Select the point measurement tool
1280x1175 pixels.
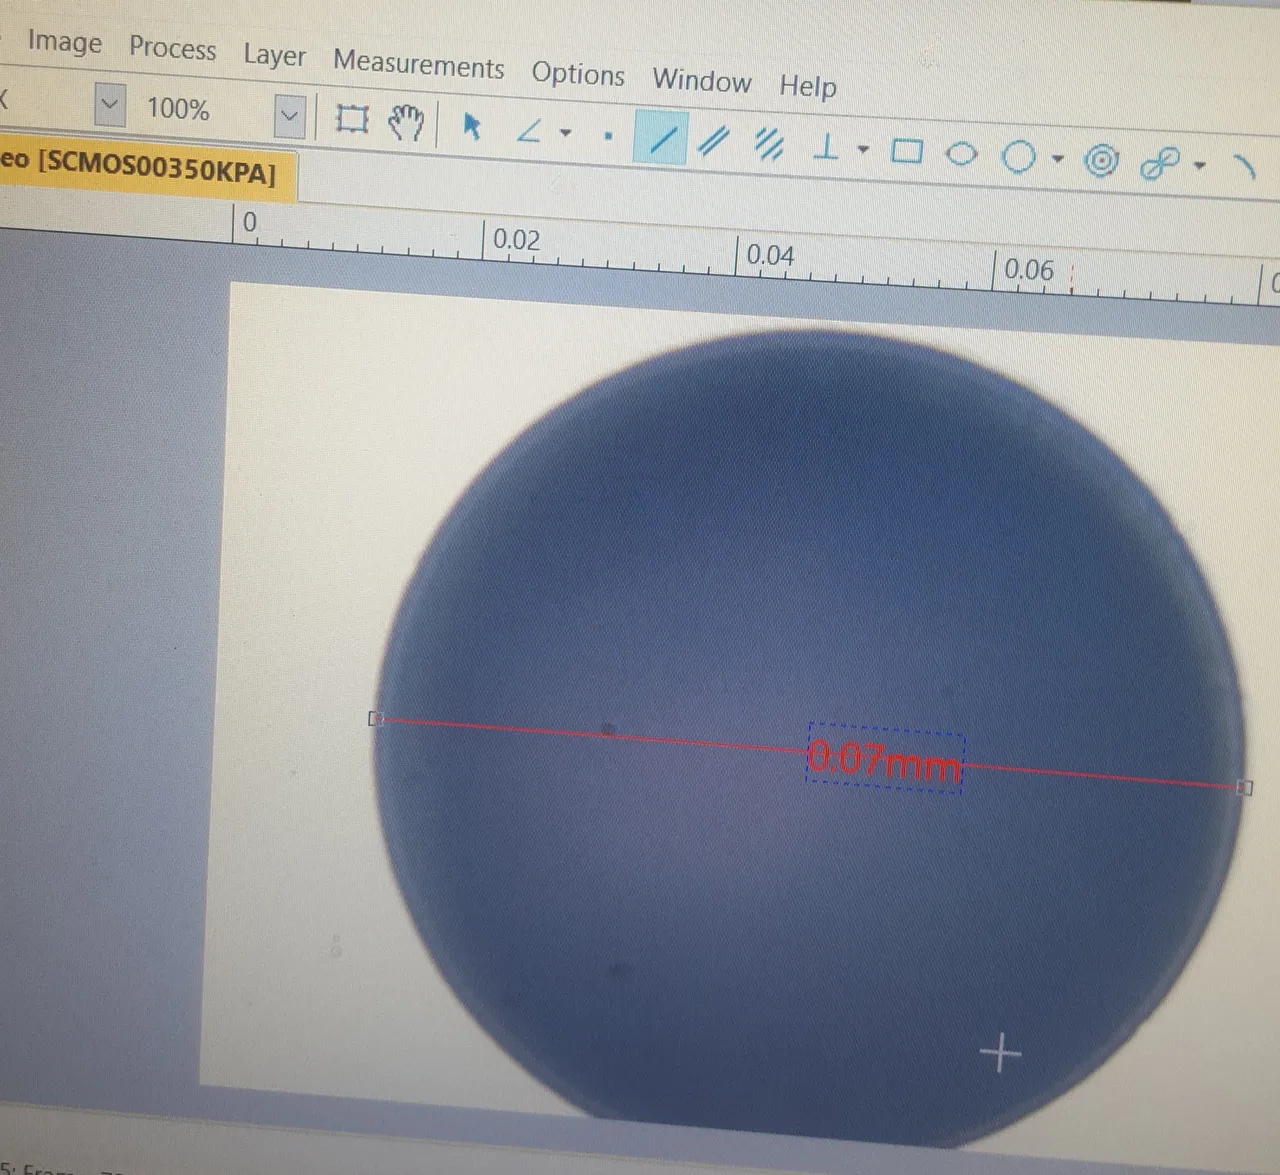tap(608, 136)
